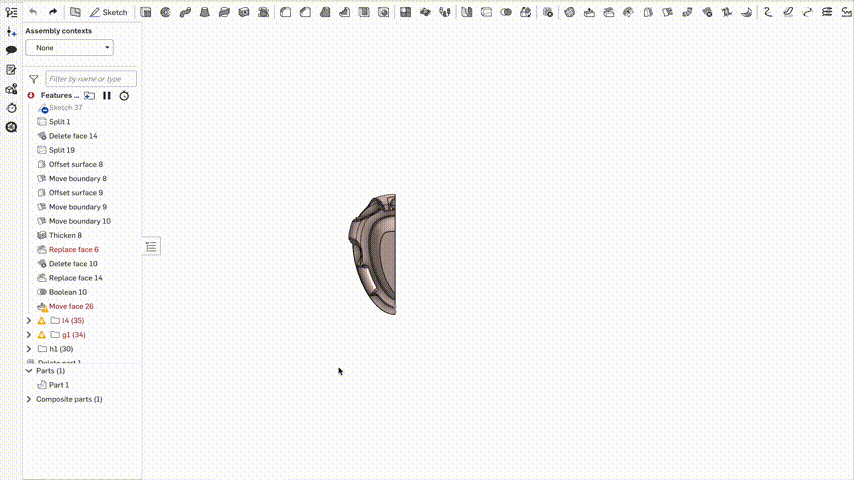The width and height of the screenshot is (854, 480).
Task: Select the Delete face 10 feature
Action: tap(73, 264)
